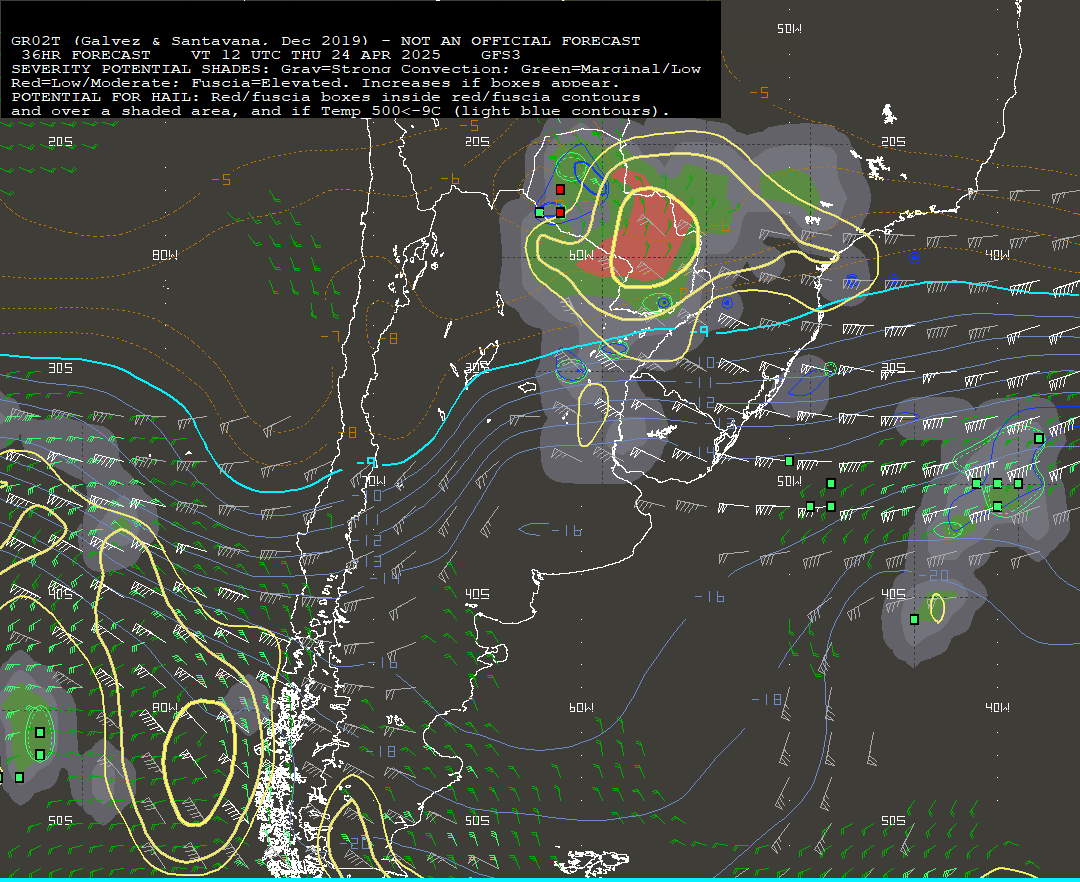
Task: Click the '-18' label in the South Atlantic
Action: pos(767,700)
